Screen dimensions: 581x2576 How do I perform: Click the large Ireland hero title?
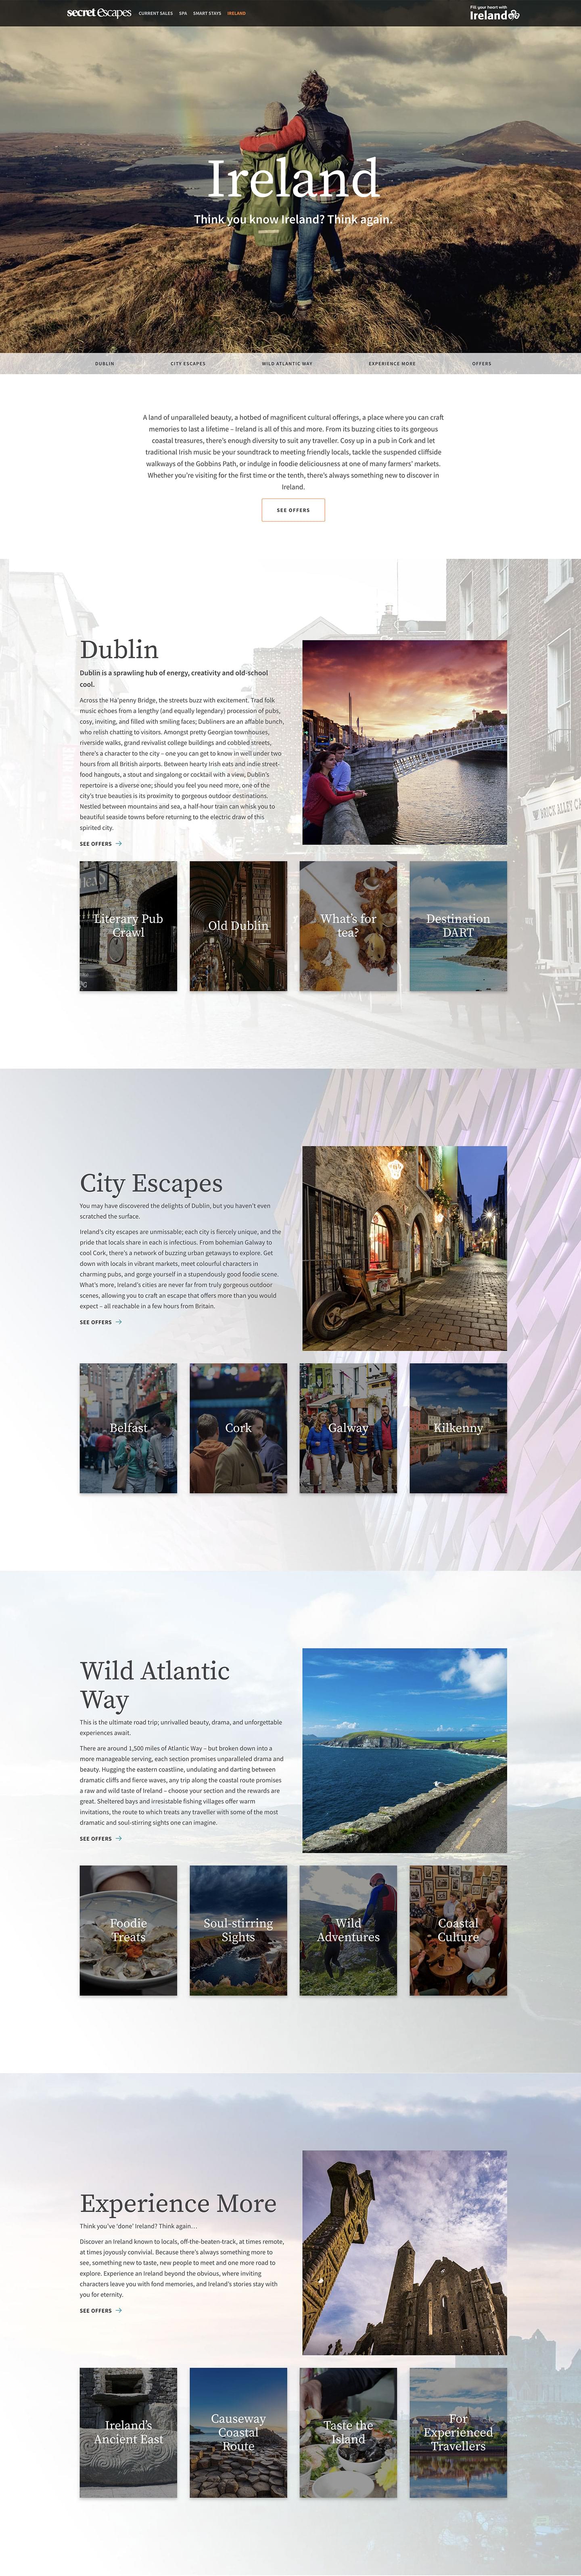tap(293, 179)
